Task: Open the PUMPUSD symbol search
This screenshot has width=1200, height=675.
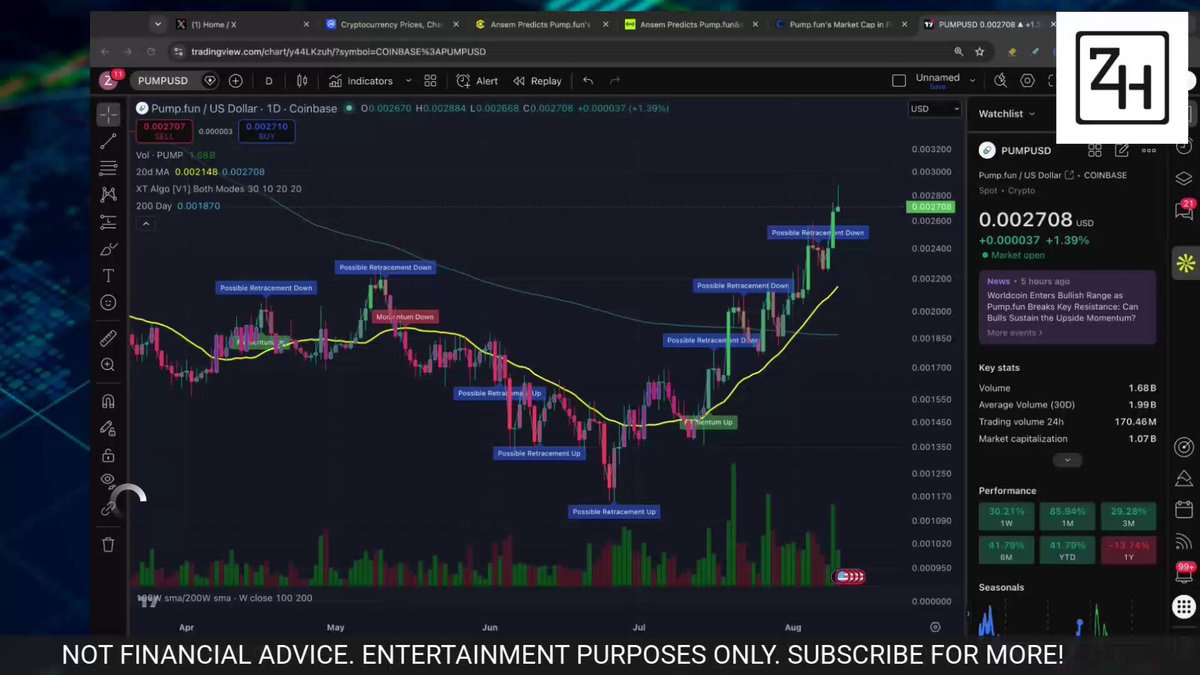Action: pyautogui.click(x=164, y=81)
